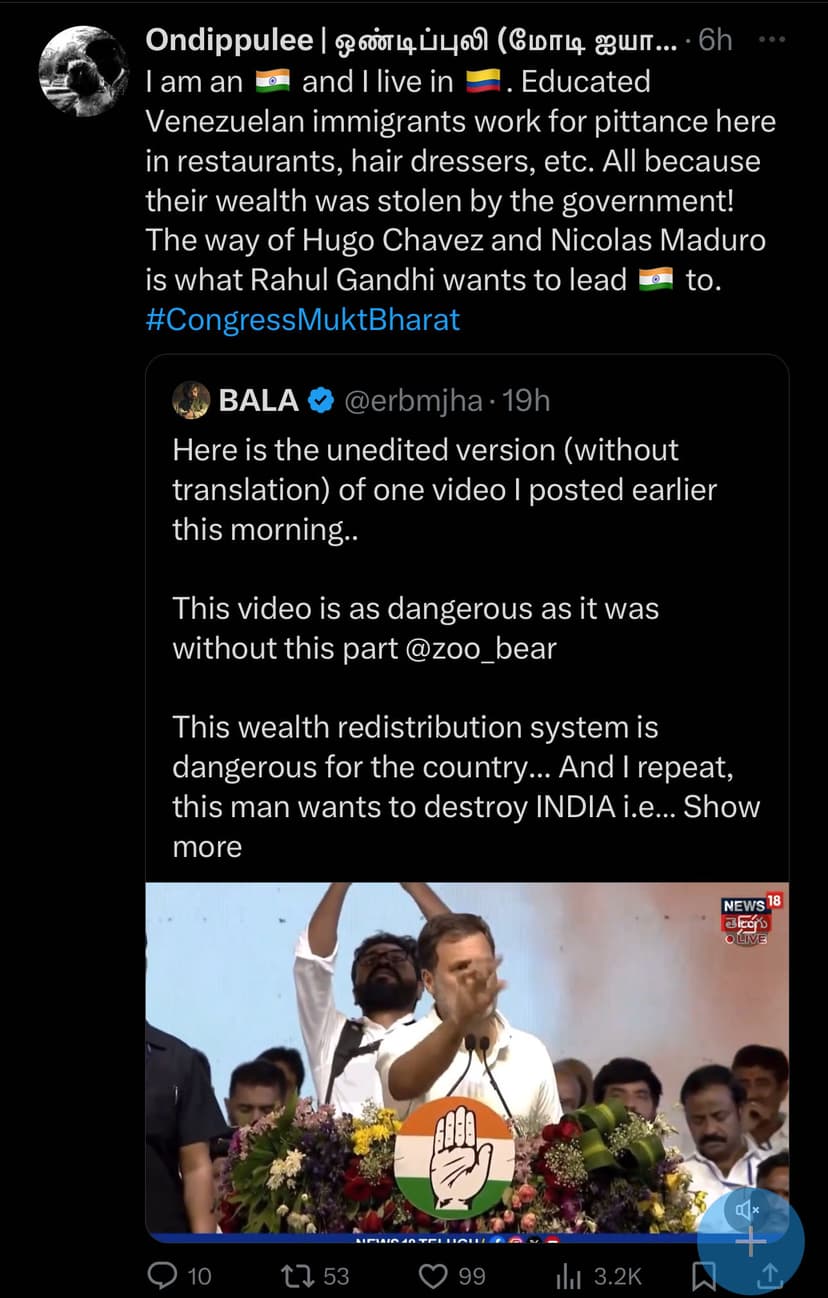Open the #CongressMuktBharat hashtag
This screenshot has height=1298, width=828.
click(x=303, y=320)
